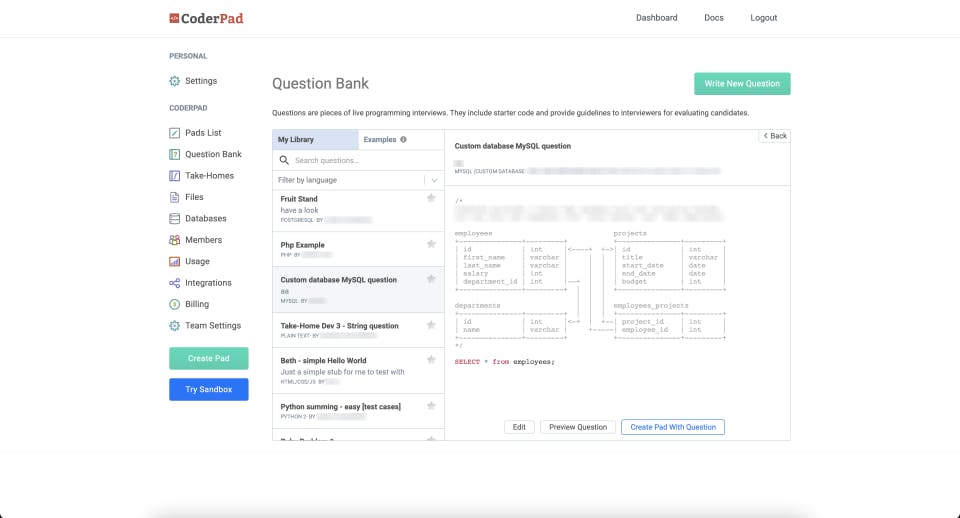
Task: Click the Members people icon
Action: pos(174,240)
